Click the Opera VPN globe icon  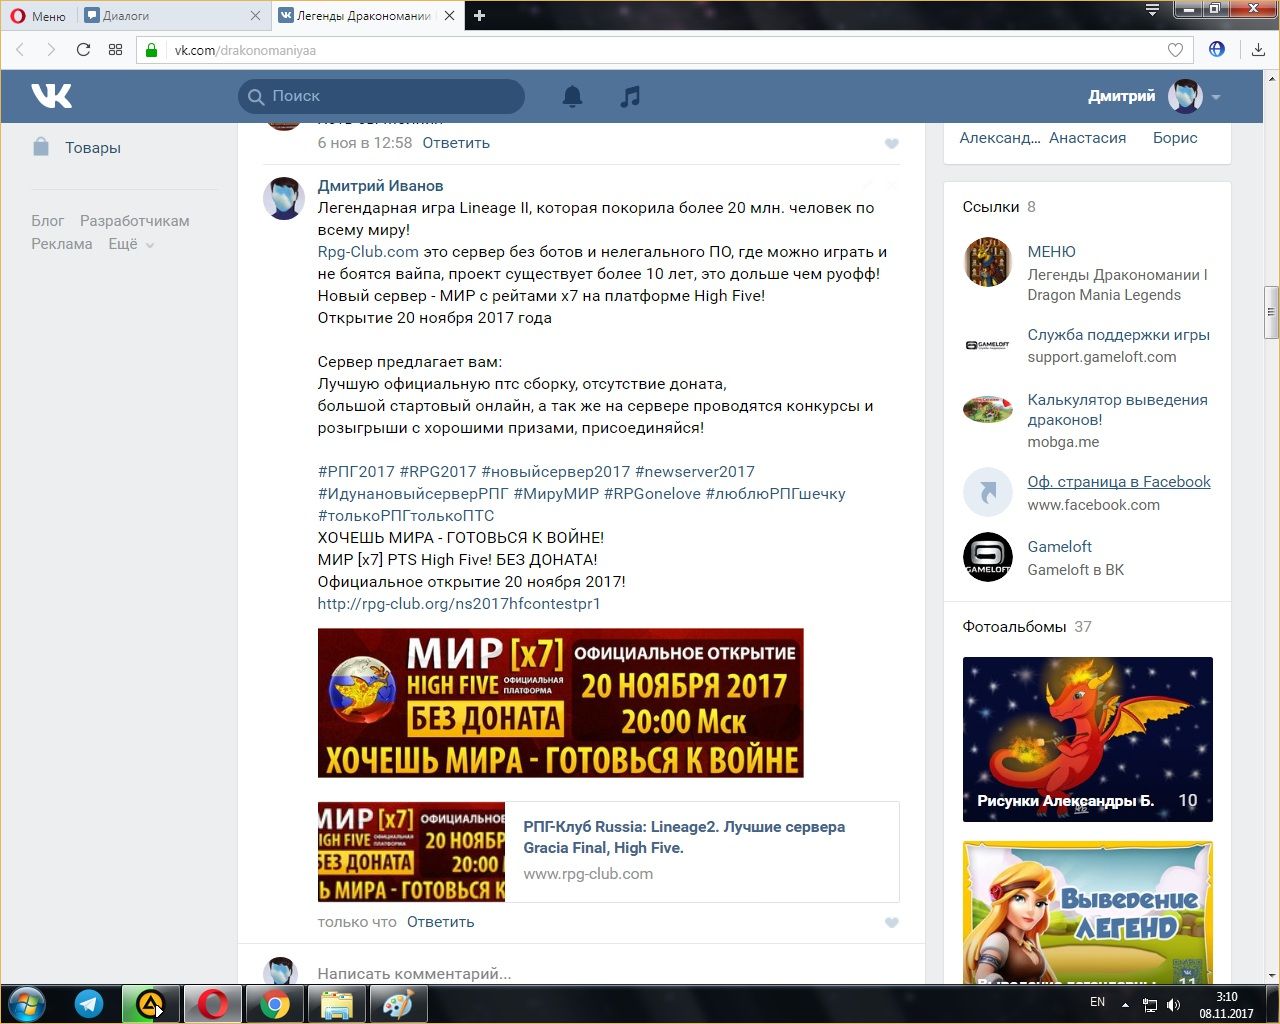click(x=1217, y=49)
